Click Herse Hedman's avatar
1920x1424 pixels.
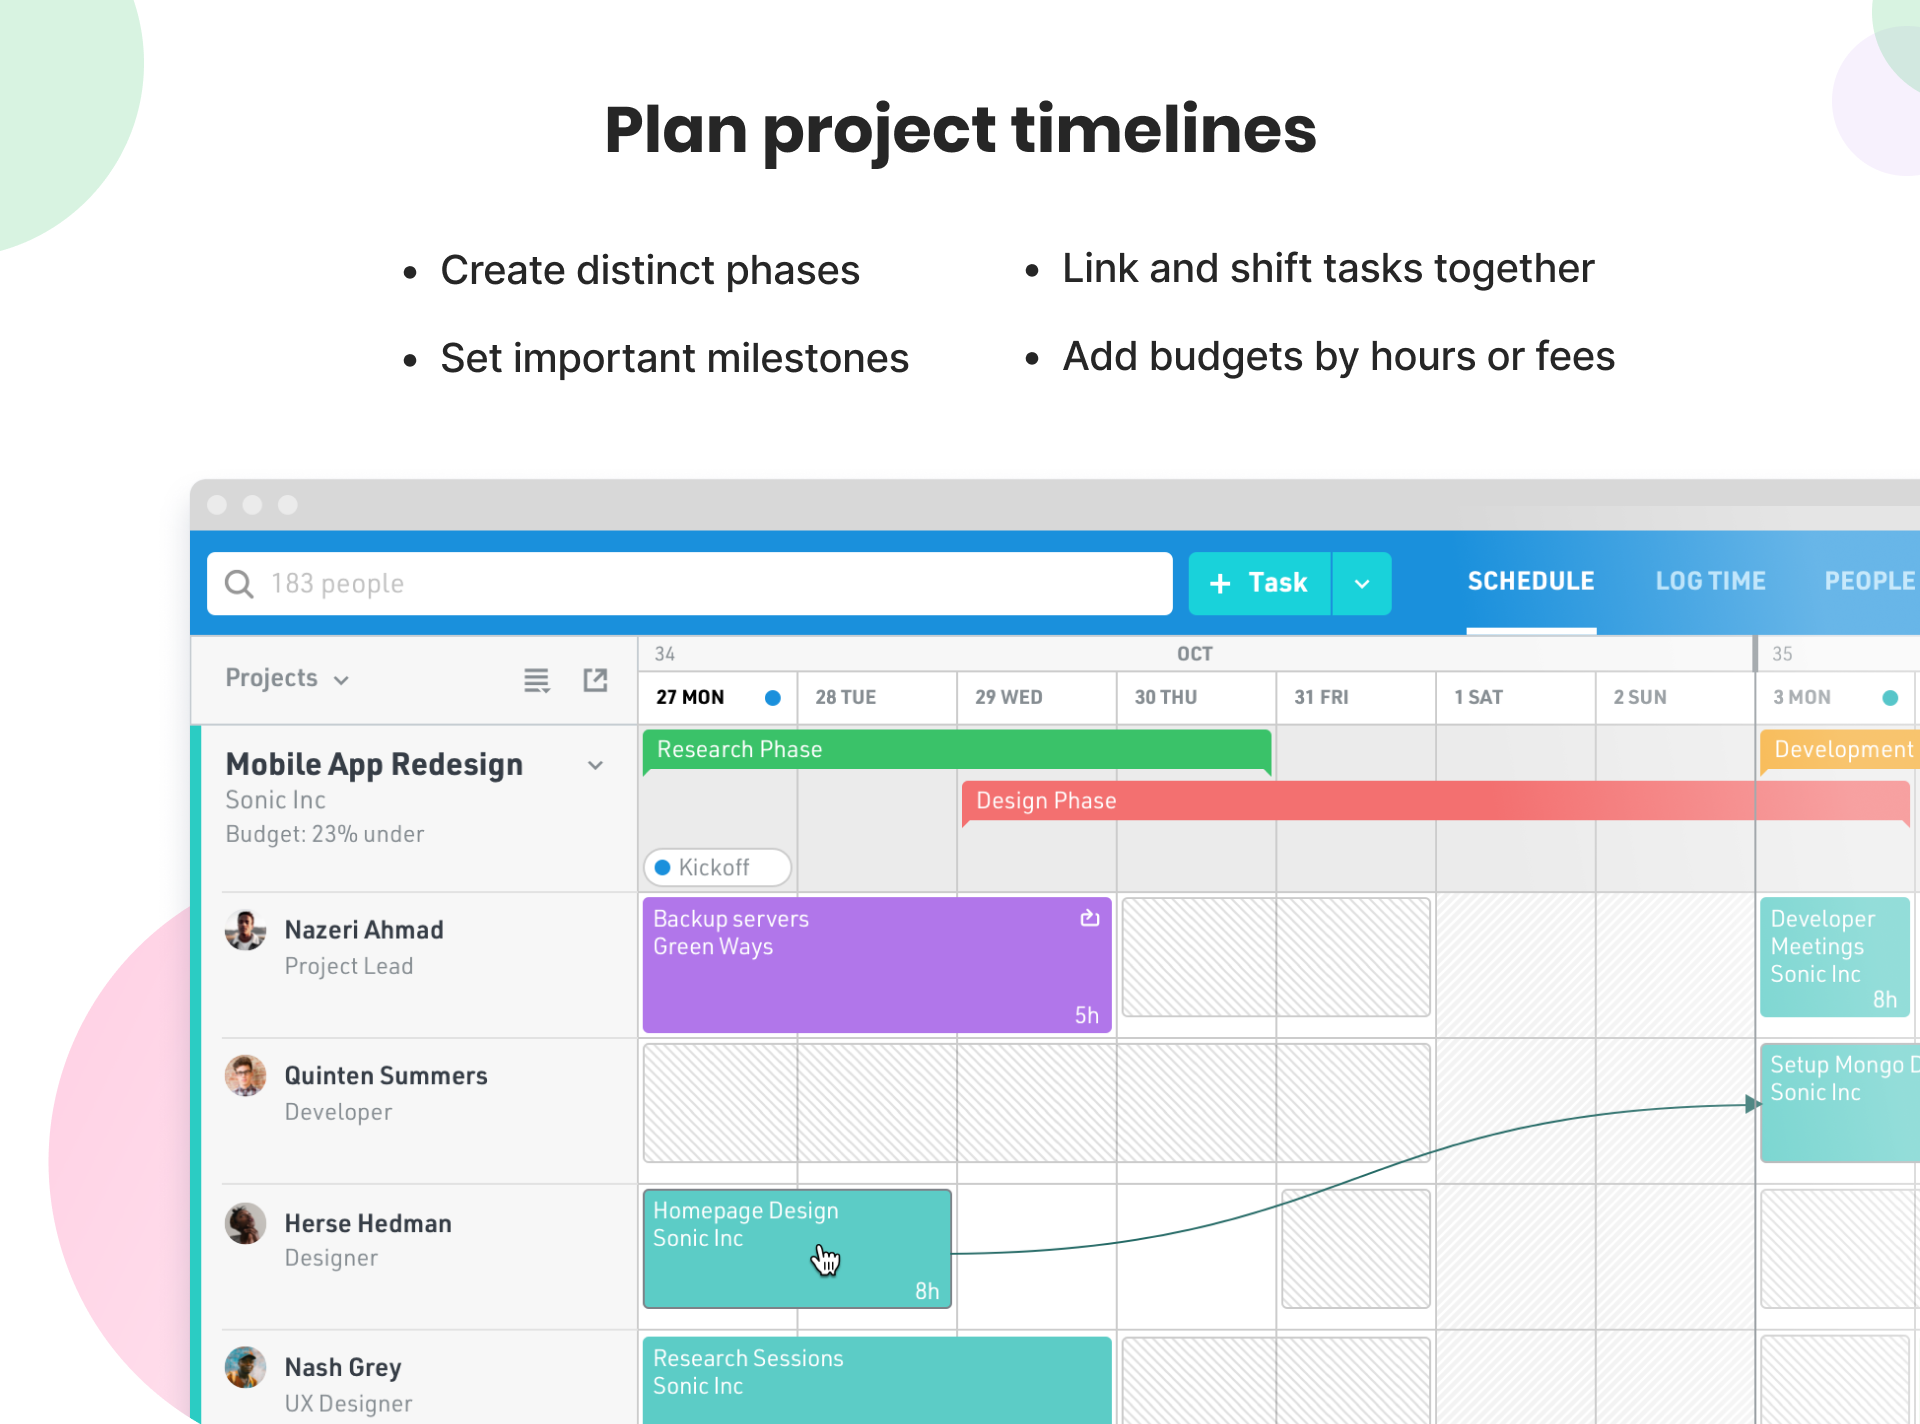pyautogui.click(x=245, y=1223)
